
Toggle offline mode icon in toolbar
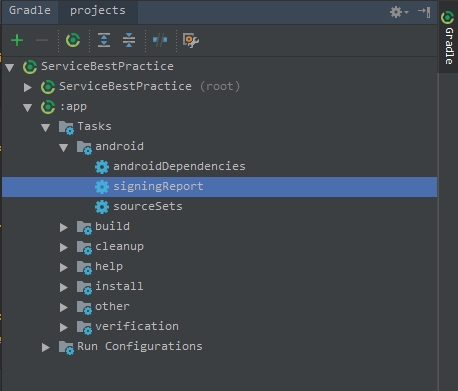[160, 40]
